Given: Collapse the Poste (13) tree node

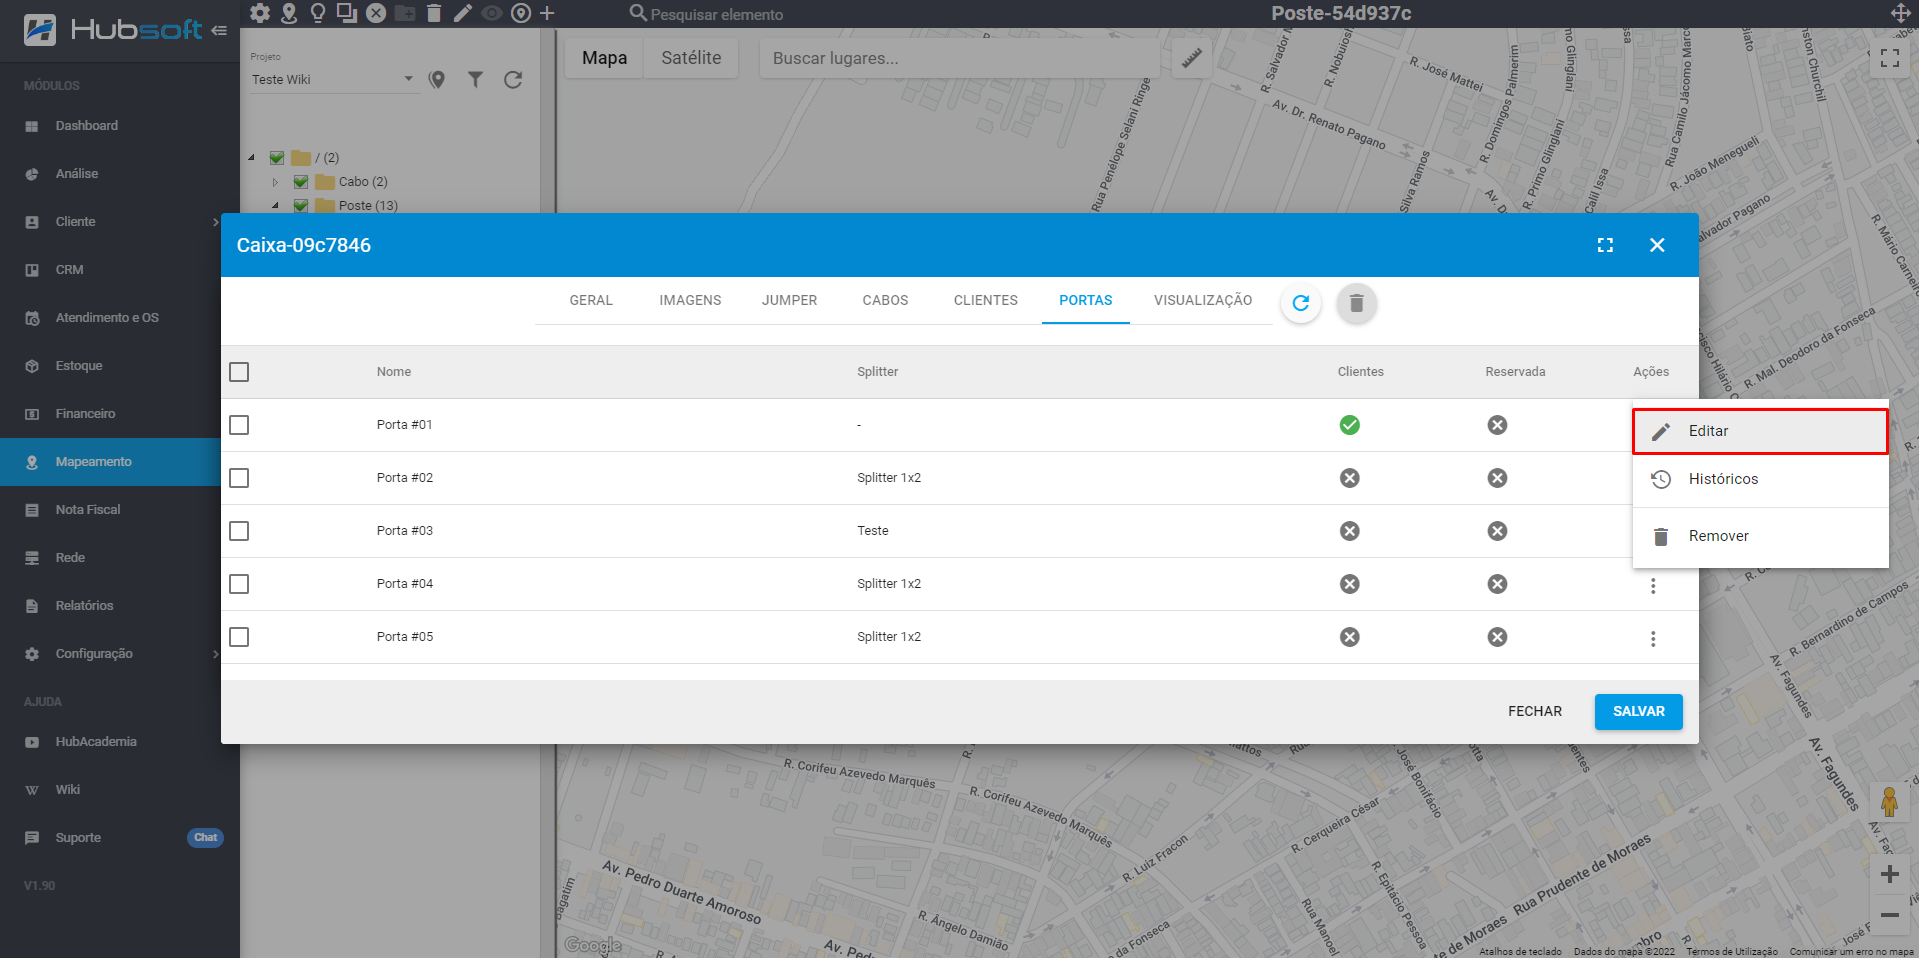Looking at the screenshot, I should pyautogui.click(x=276, y=205).
